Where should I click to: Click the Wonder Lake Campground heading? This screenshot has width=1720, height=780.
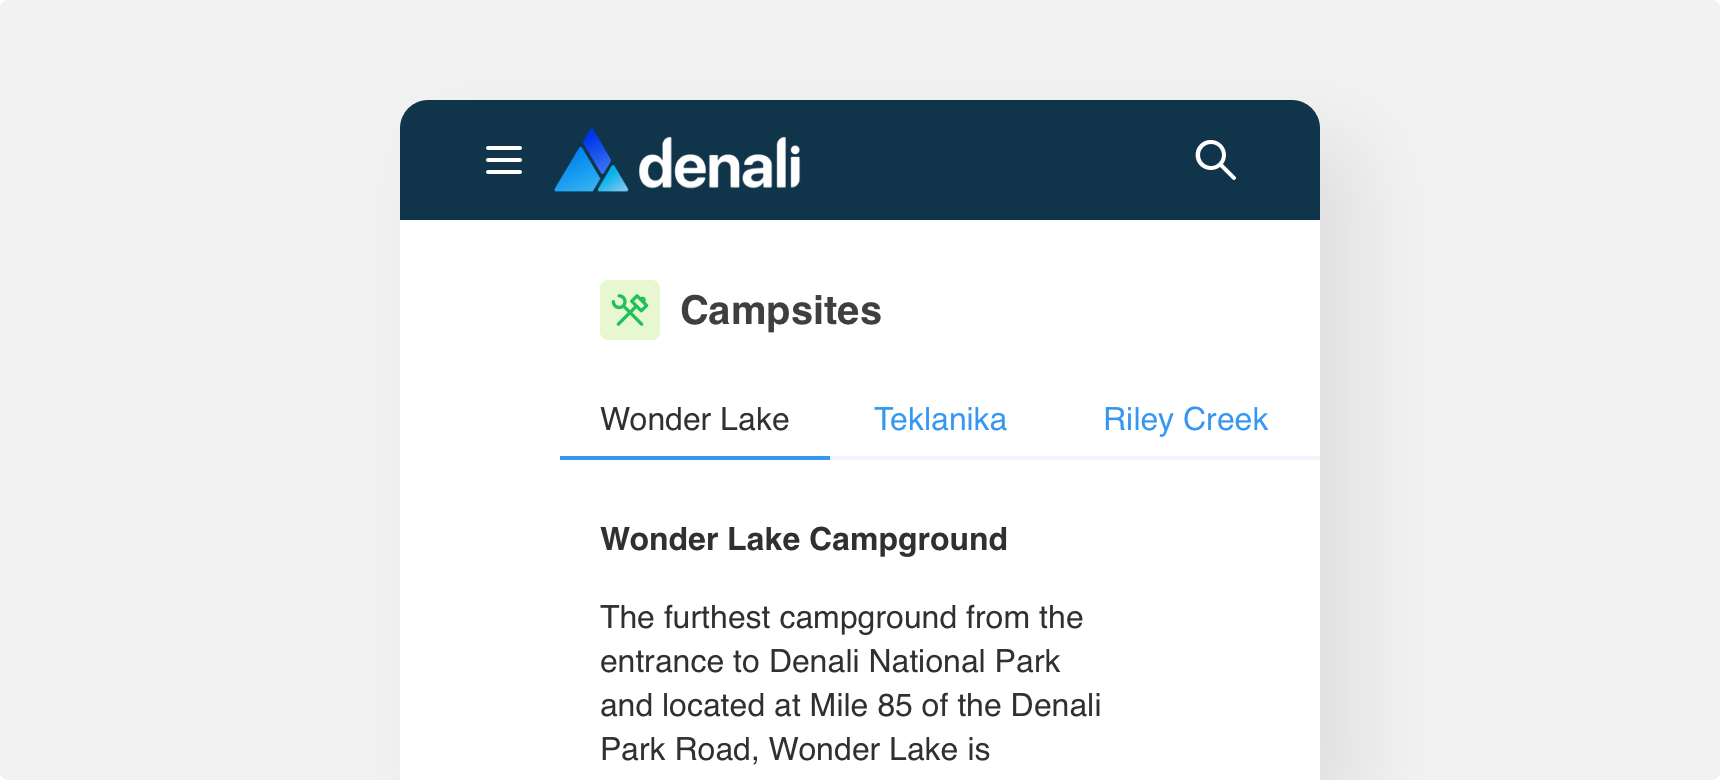coord(804,540)
